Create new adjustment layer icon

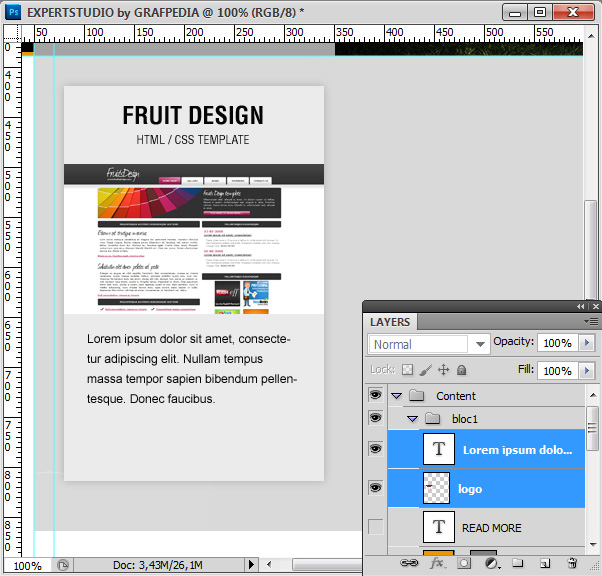[491, 565]
